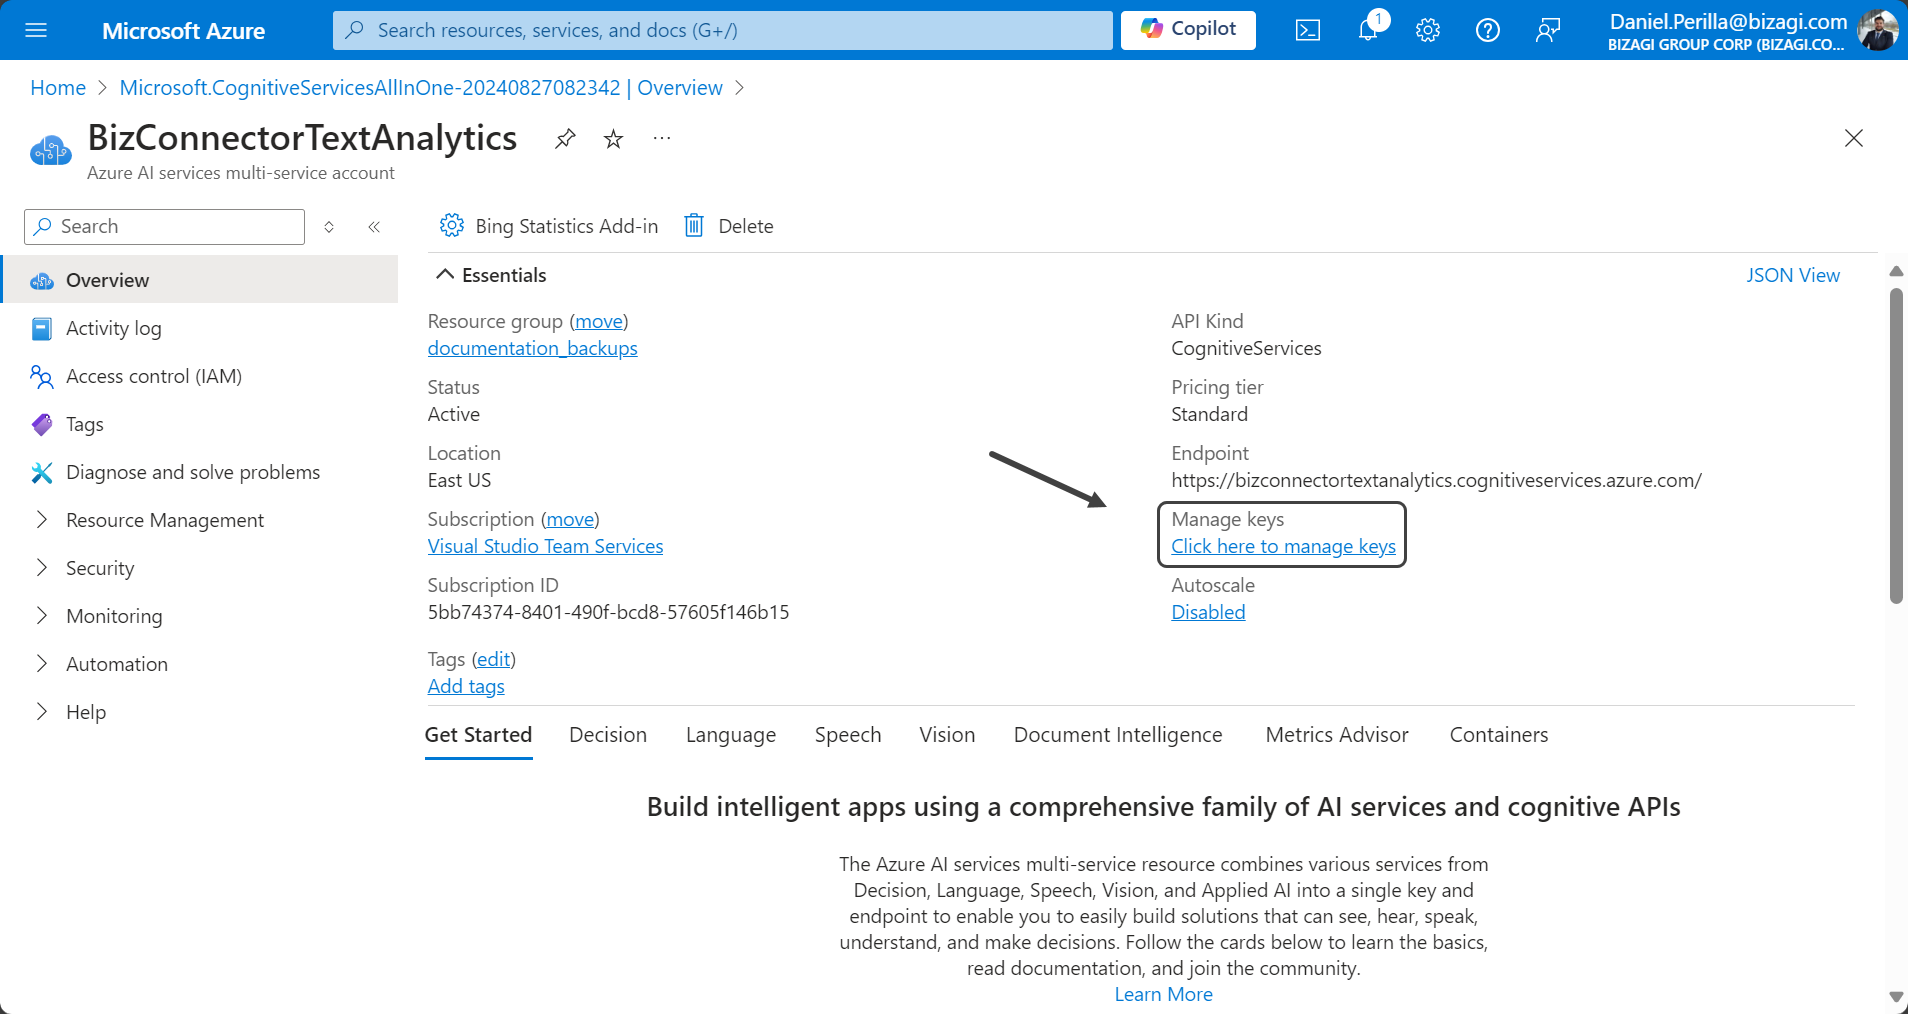Toggle expand/collapse all sidebar groups
The height and width of the screenshot is (1014, 1908).
pos(329,227)
